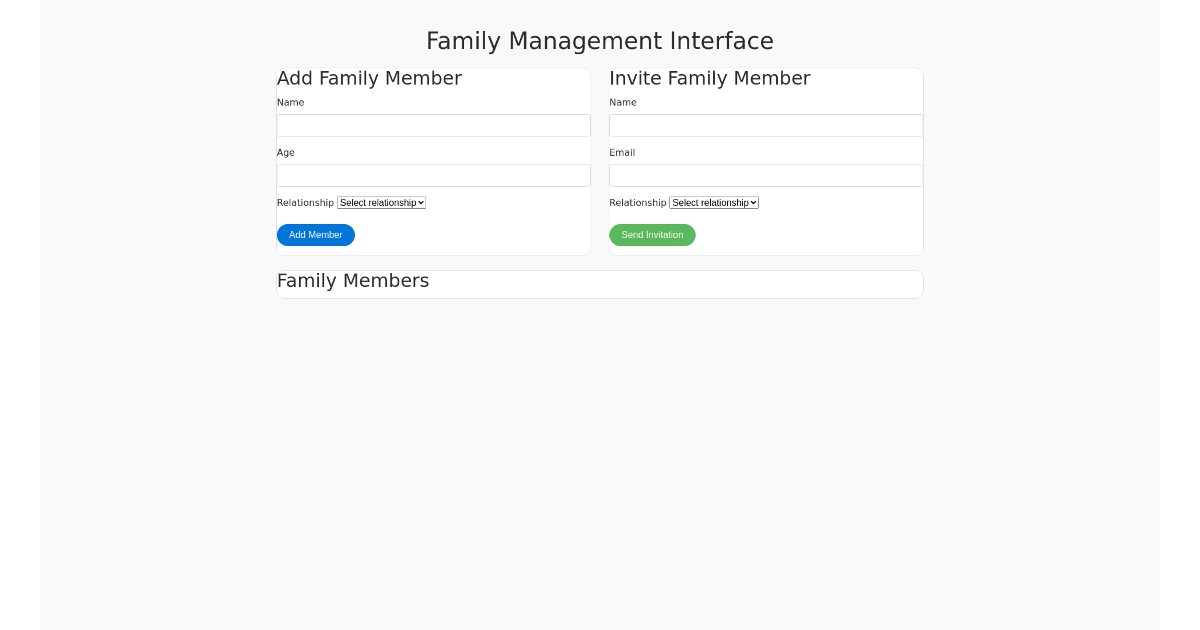Click the Invite Family Member section heading
The height and width of the screenshot is (630, 1200).
710,78
